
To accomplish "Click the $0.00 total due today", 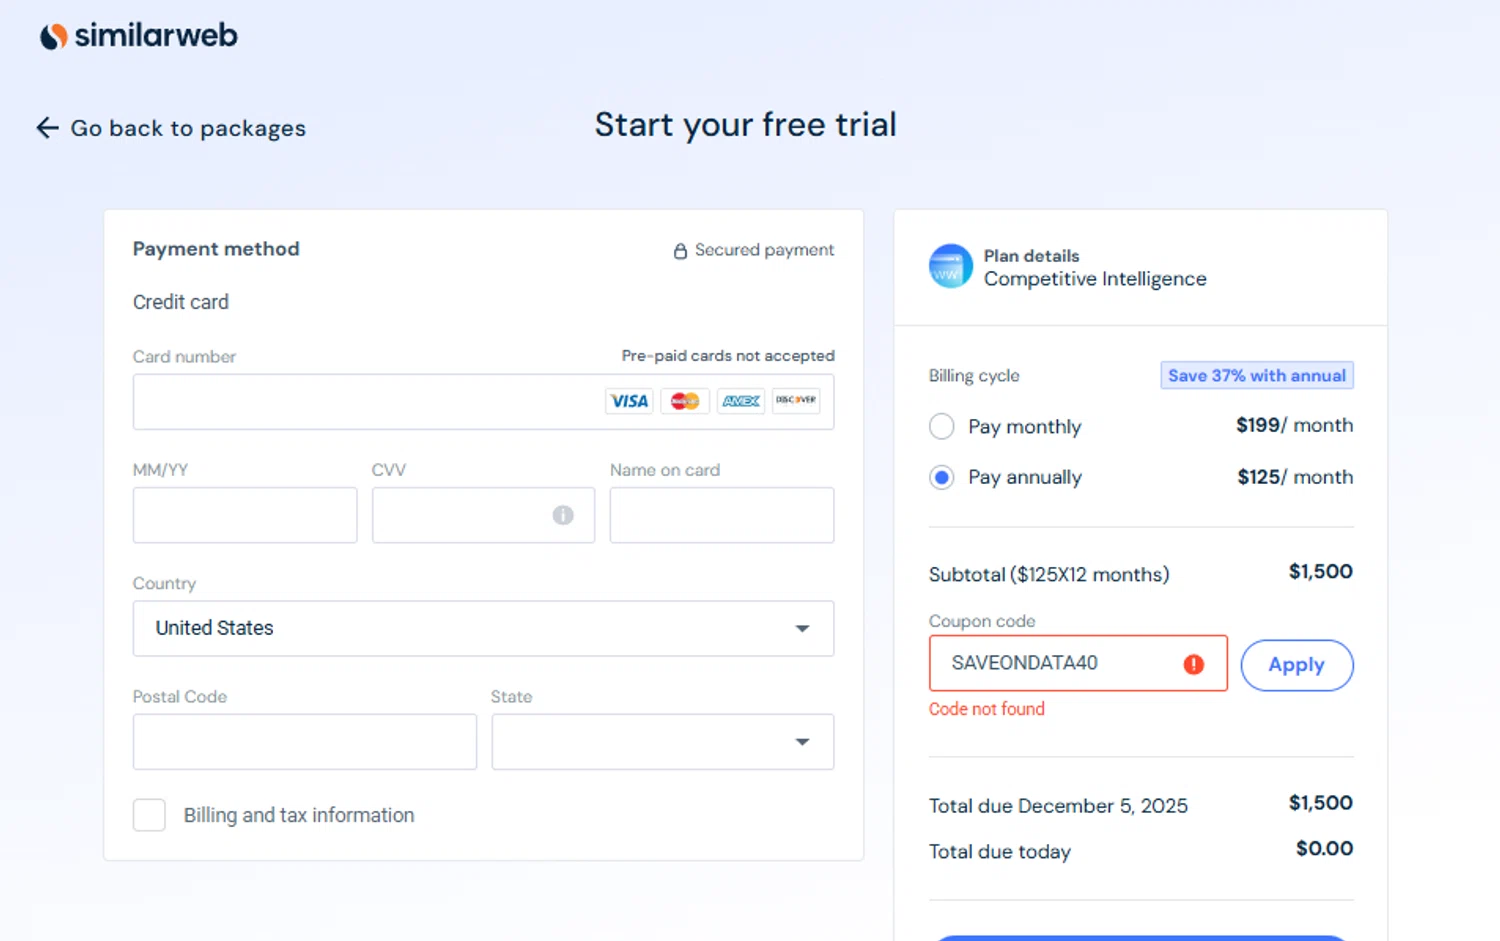I will (x=1325, y=849).
